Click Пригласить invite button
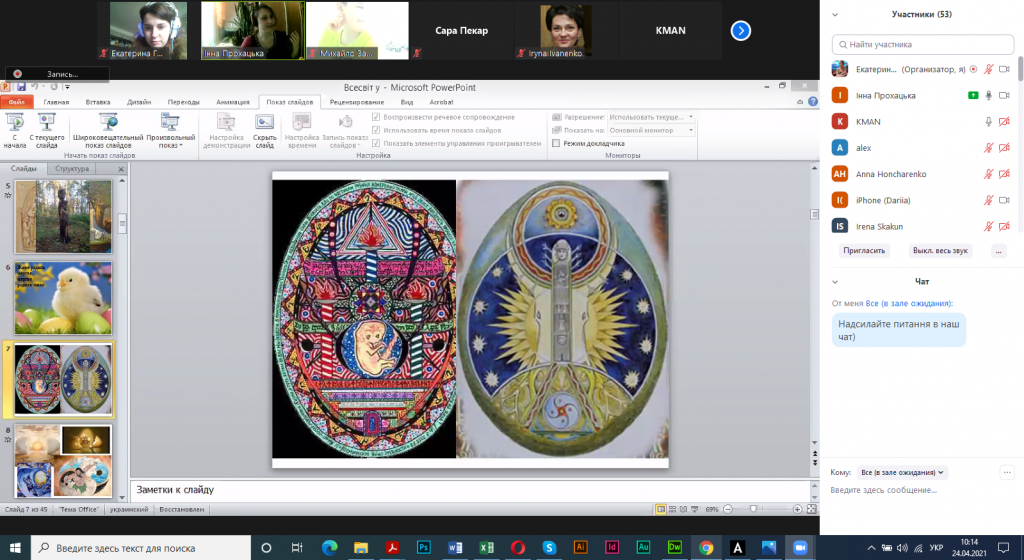The height and width of the screenshot is (560, 1024). coord(863,251)
